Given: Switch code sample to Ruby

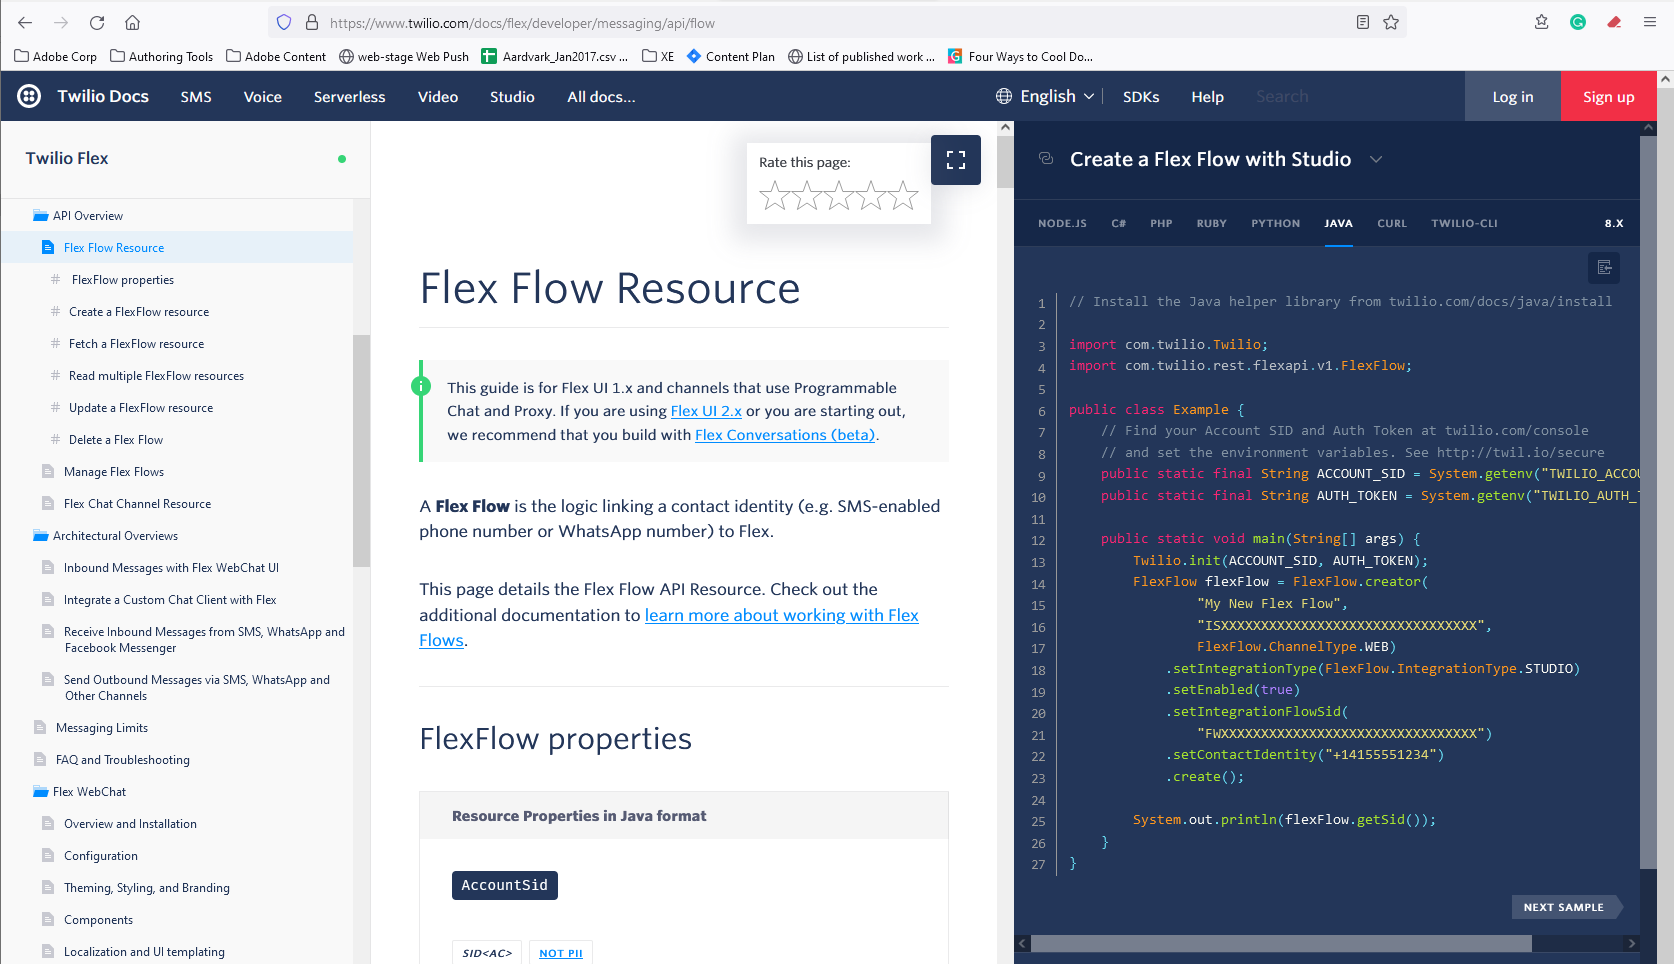Looking at the screenshot, I should point(1212,223).
